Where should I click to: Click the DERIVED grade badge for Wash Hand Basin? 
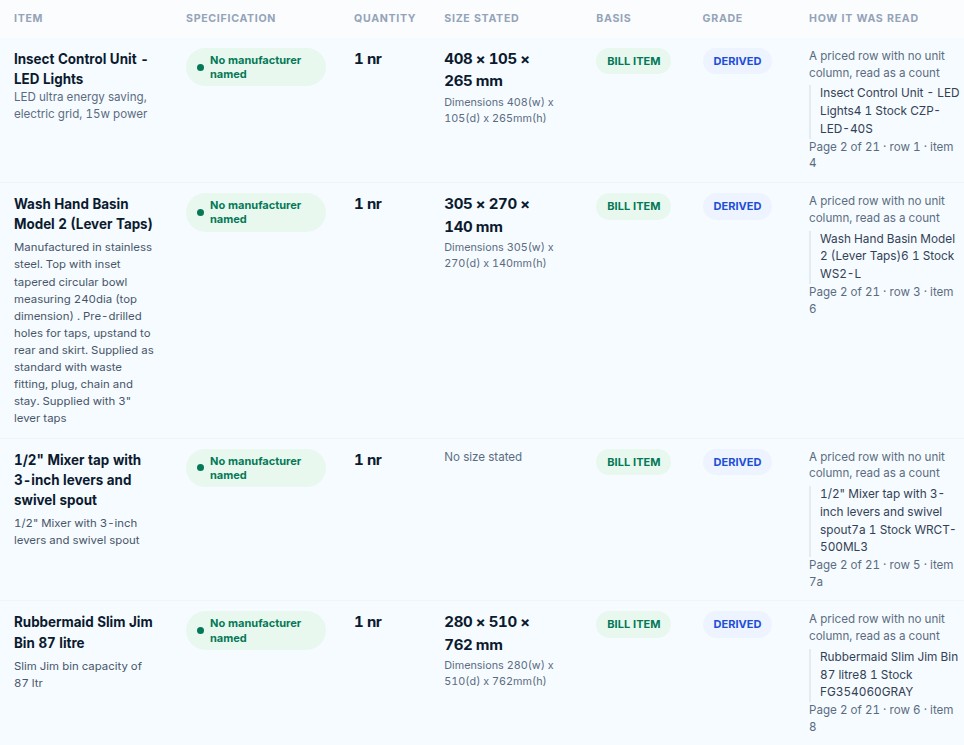737,206
